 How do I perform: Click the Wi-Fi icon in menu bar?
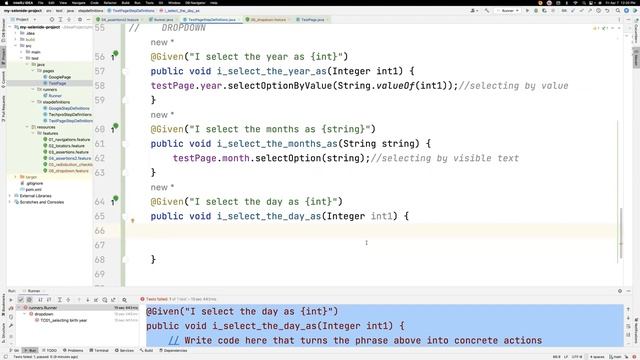click(575, 3)
